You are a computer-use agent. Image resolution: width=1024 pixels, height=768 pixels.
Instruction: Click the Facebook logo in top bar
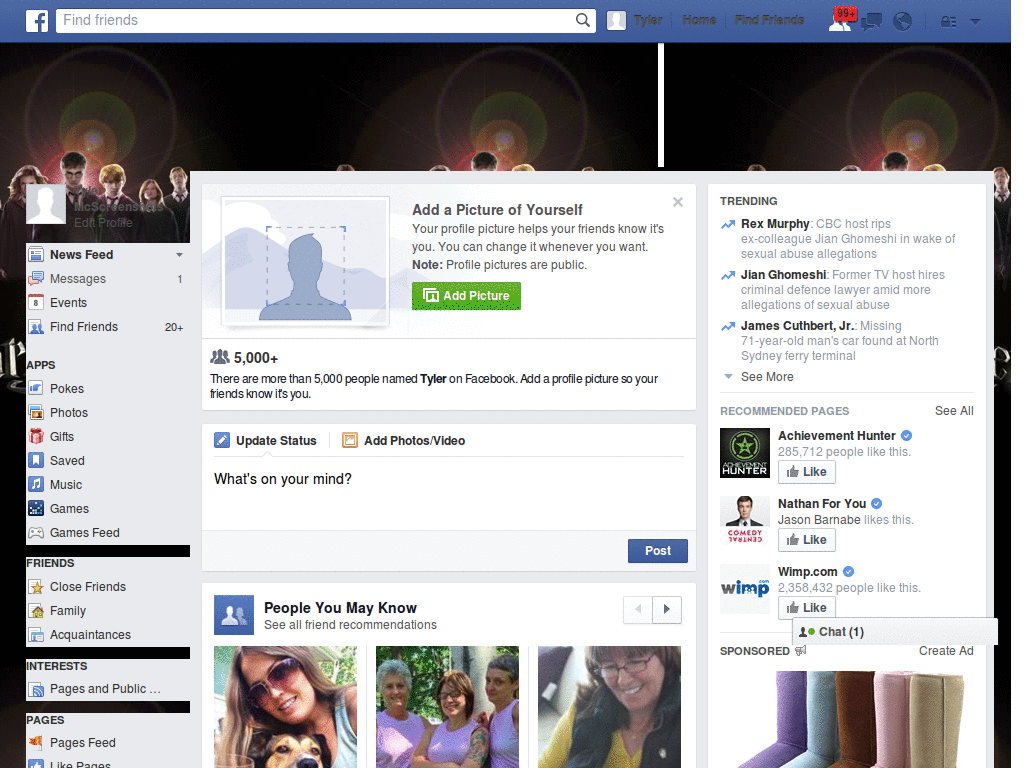point(36,20)
